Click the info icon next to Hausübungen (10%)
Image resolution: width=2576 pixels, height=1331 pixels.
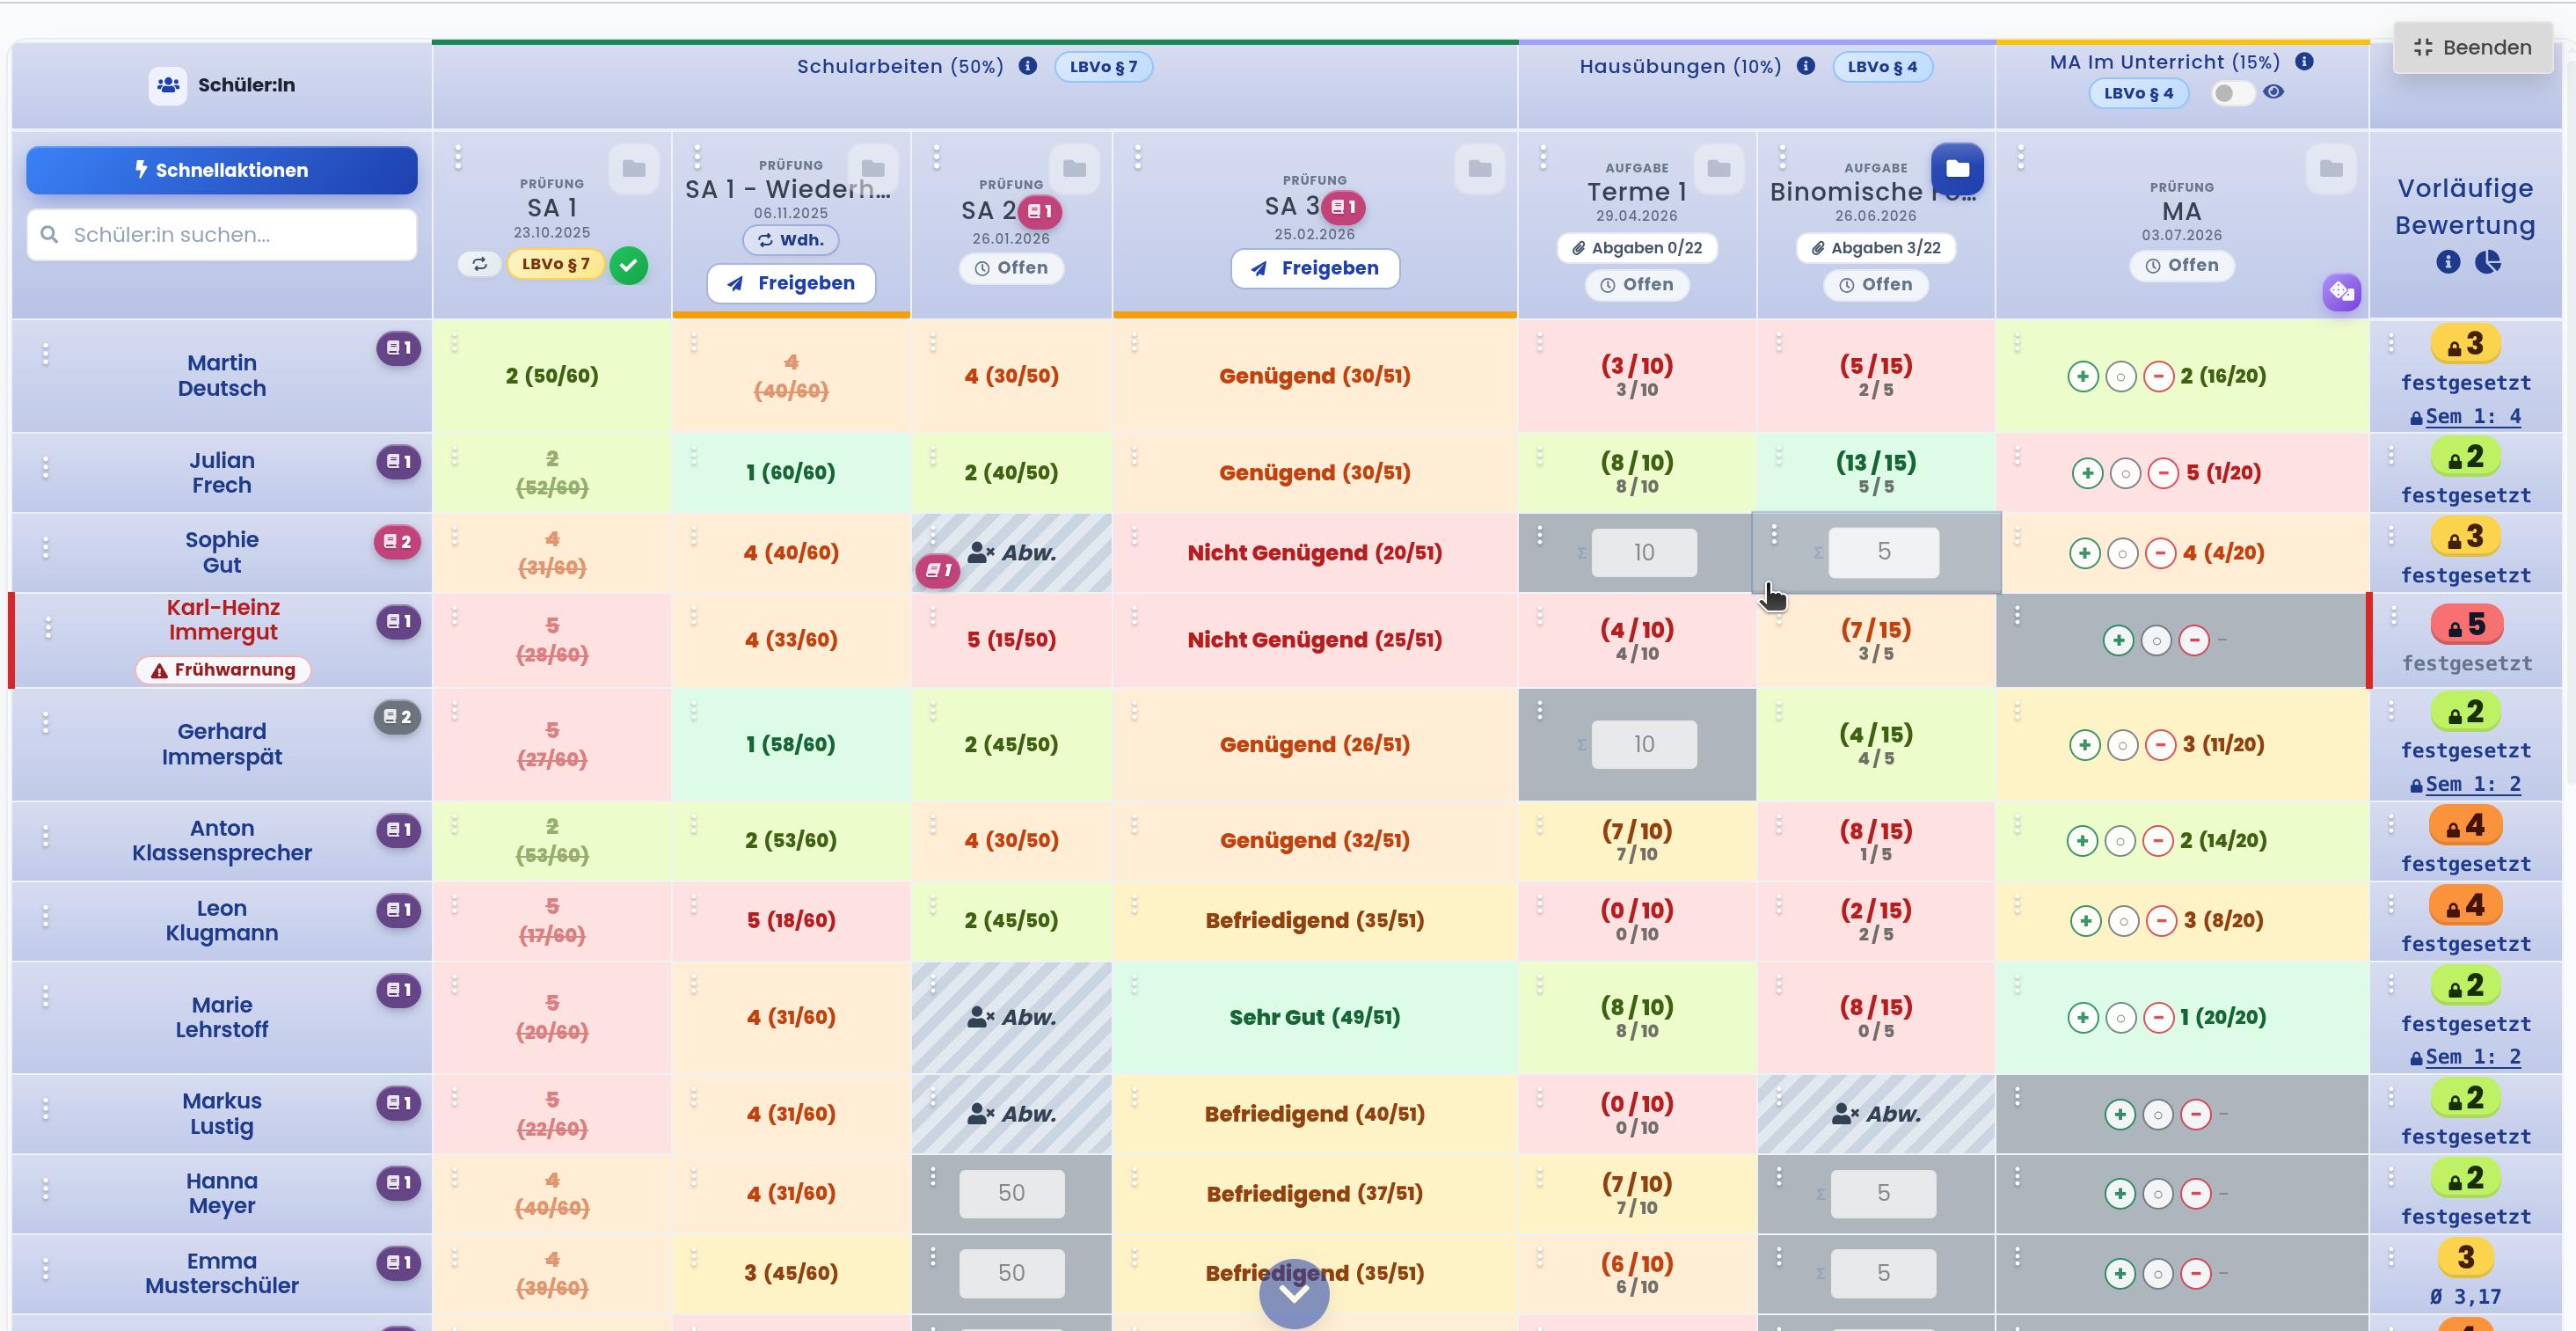coord(1805,66)
